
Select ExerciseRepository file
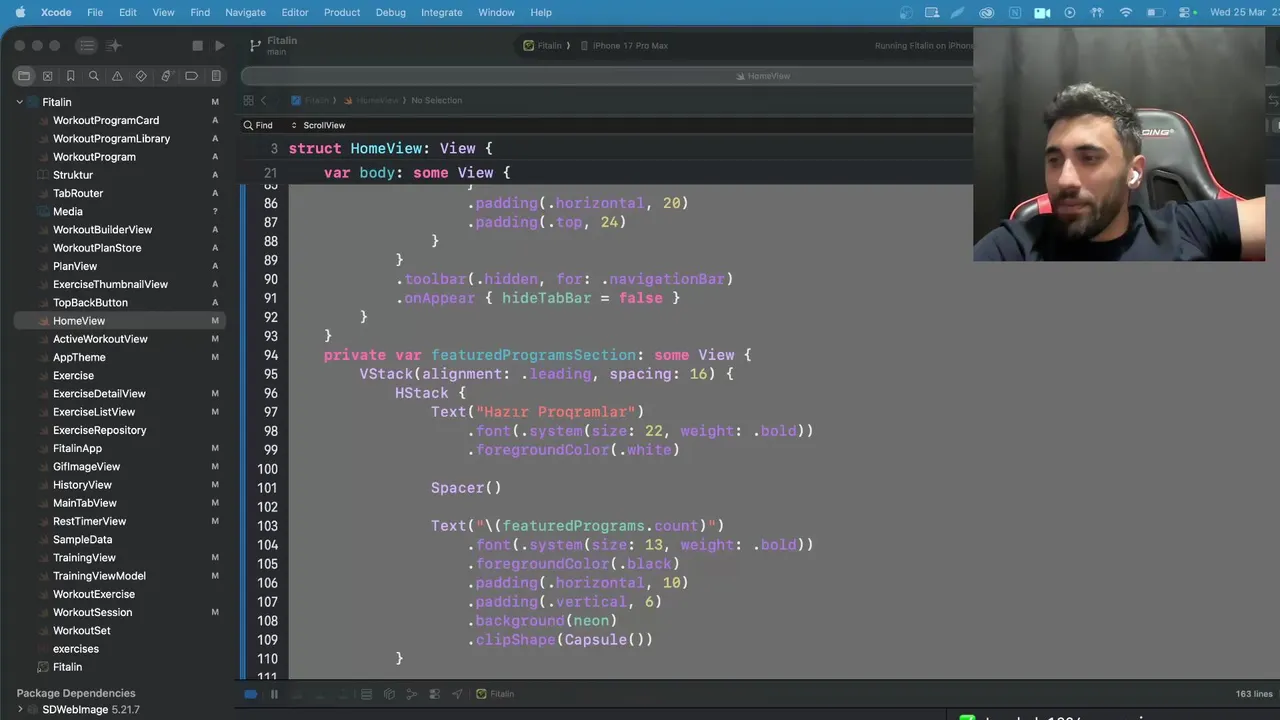(x=99, y=430)
